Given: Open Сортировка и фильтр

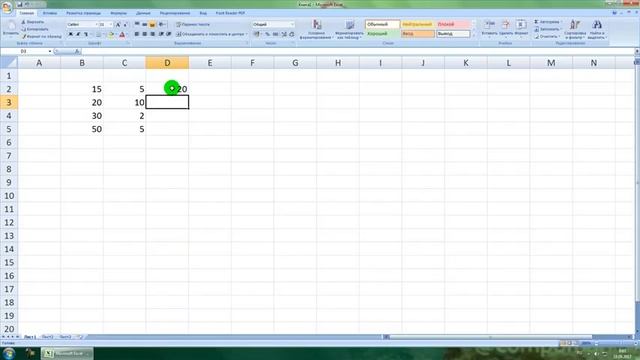Looking at the screenshot, I should coord(575,29).
